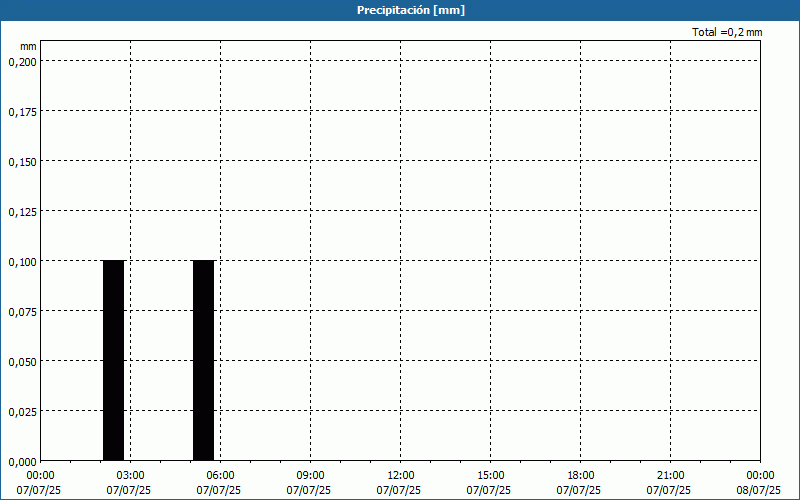Viewport: 800px width, 500px height.
Task: Click the Precipitación [mm] title bar
Action: 400,10
